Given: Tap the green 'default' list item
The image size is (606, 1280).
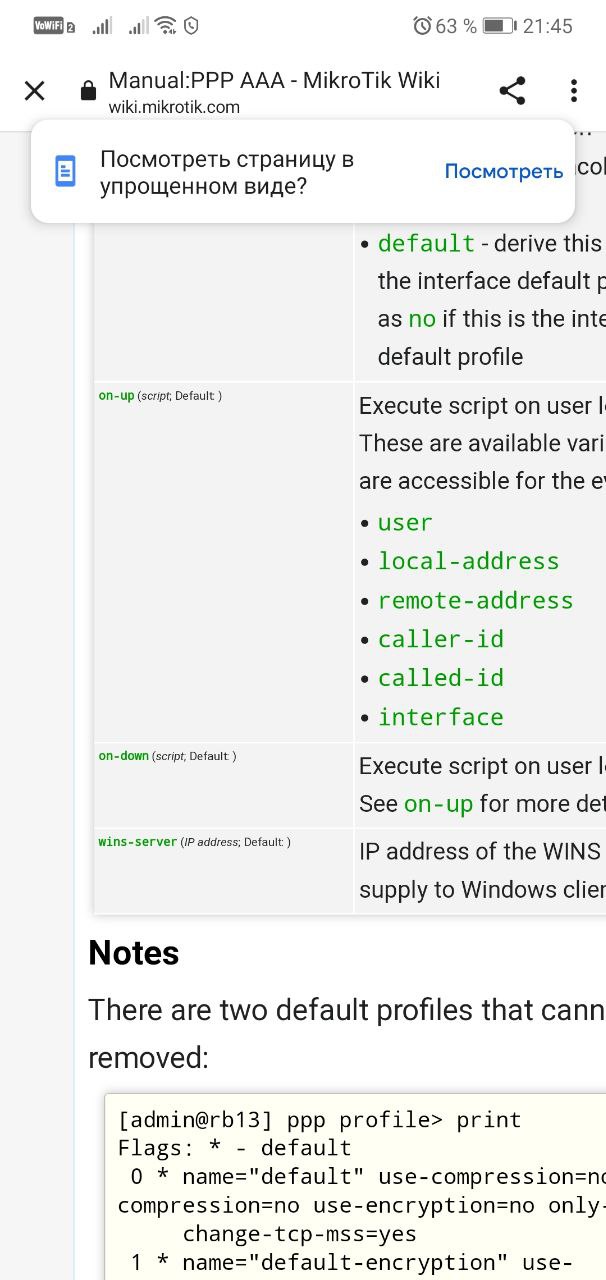Looking at the screenshot, I should [x=426, y=243].
